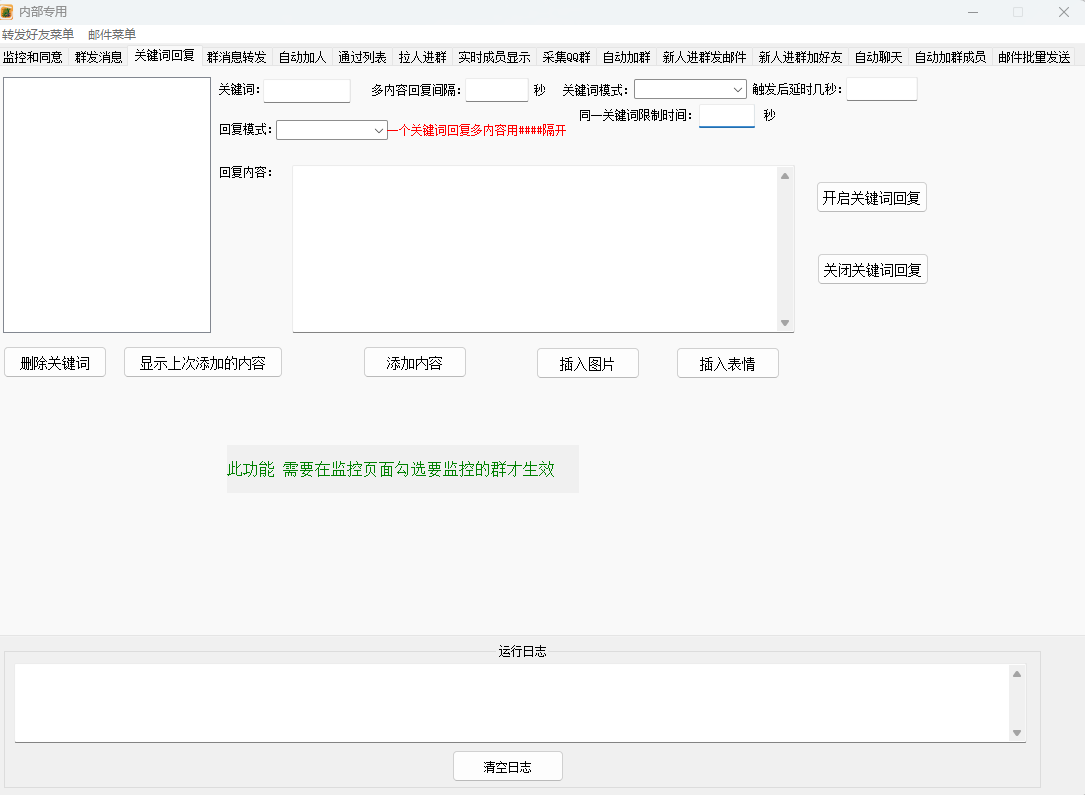Expand the 回复模式 dropdown
The width and height of the screenshot is (1085, 795).
pos(331,130)
